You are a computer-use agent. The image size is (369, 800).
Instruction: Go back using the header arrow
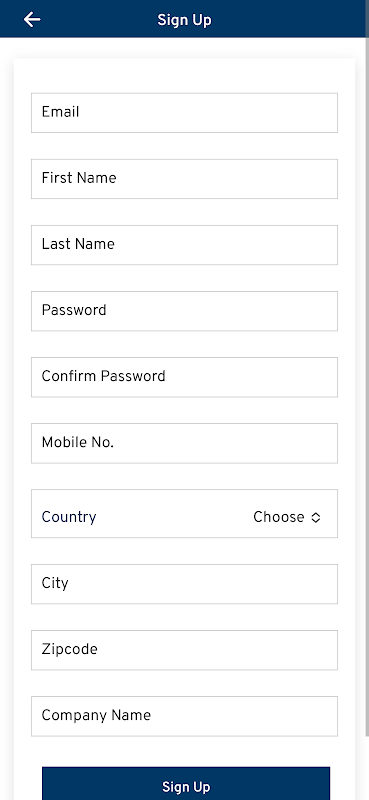click(x=32, y=19)
